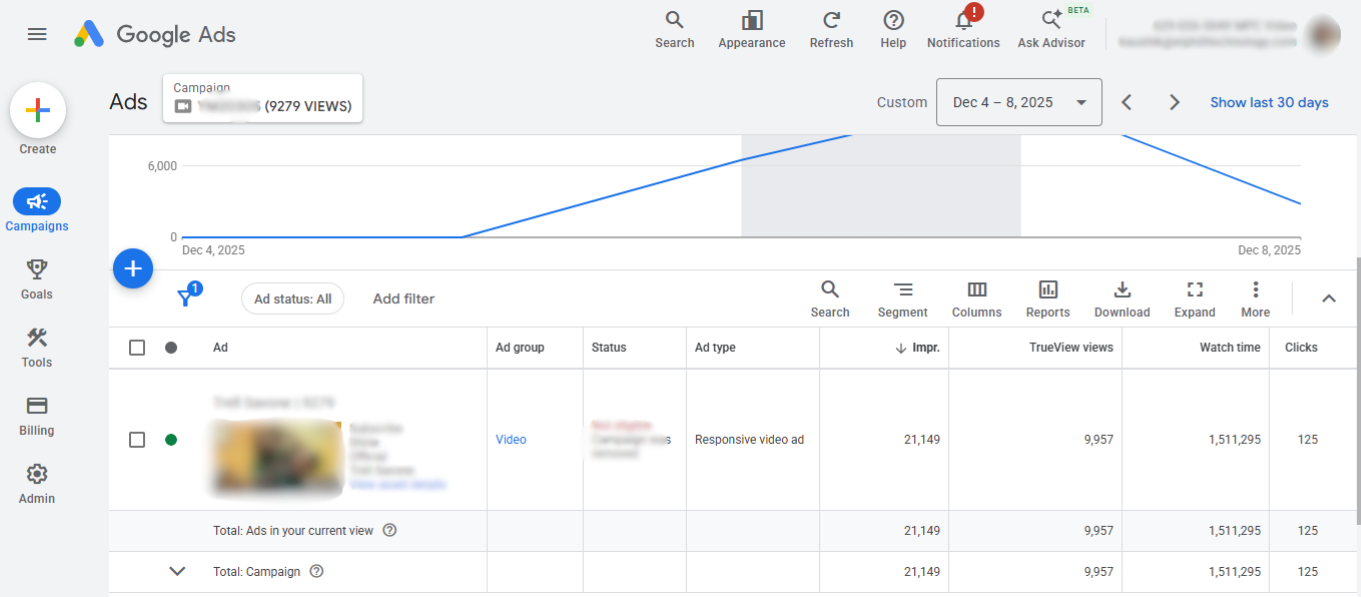This screenshot has width=1361, height=597.
Task: Check the responsive video ad row checkbox
Action: click(137, 439)
